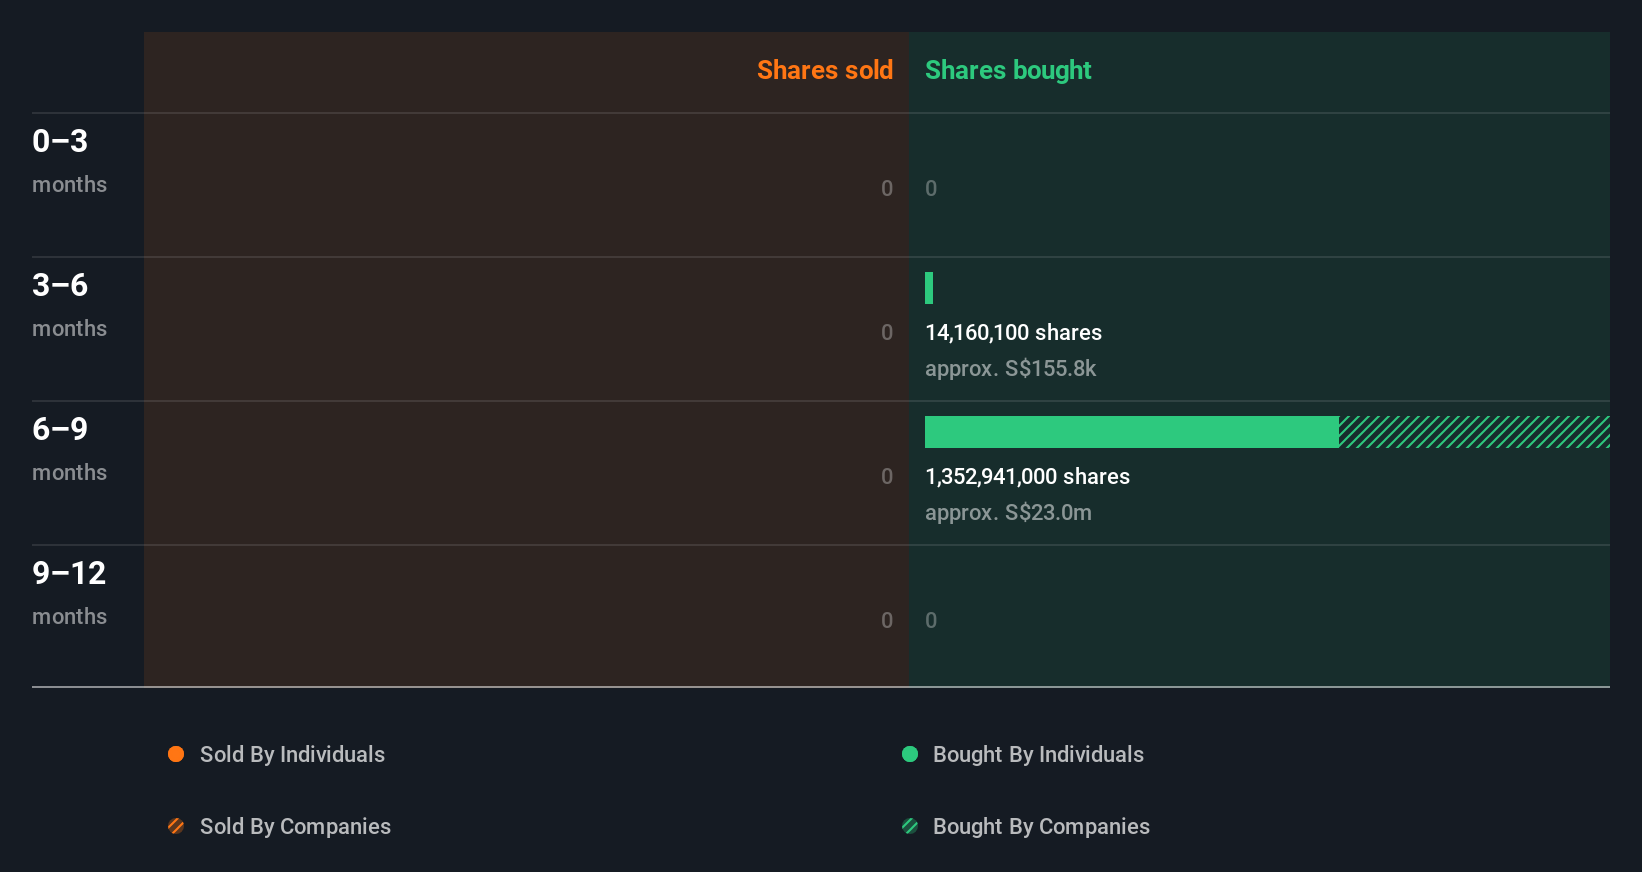Select the 3–6 months row label
The image size is (1642, 872).
point(69,305)
